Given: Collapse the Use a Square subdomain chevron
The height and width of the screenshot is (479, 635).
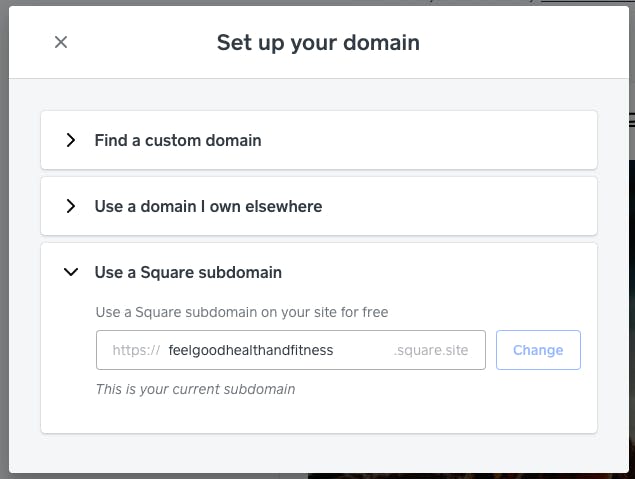Looking at the screenshot, I should tap(71, 272).
